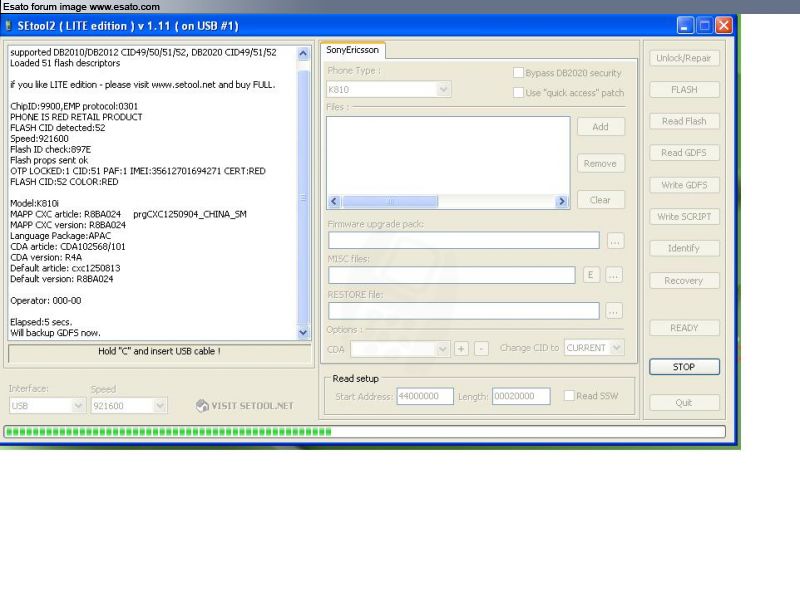Viewport: 800px width, 606px height.
Task: Click the E button beside MISC files
Action: [x=591, y=275]
